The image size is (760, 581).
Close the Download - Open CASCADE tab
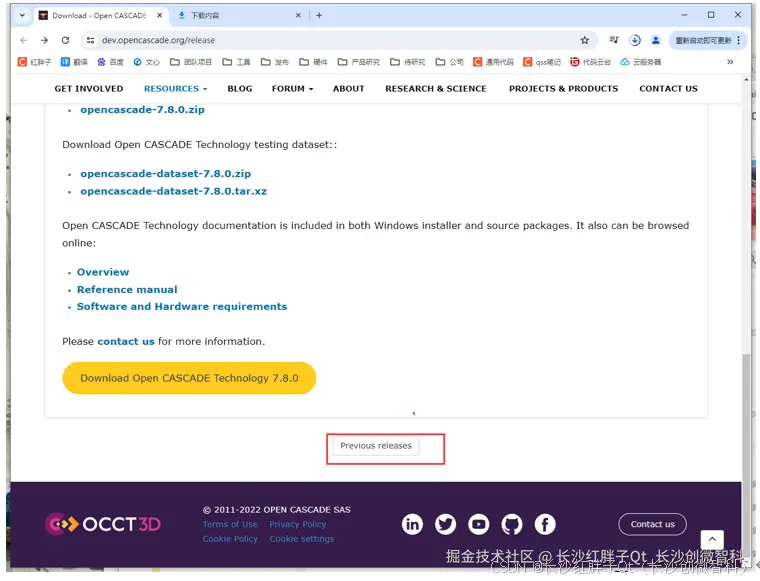pyautogui.click(x=159, y=15)
